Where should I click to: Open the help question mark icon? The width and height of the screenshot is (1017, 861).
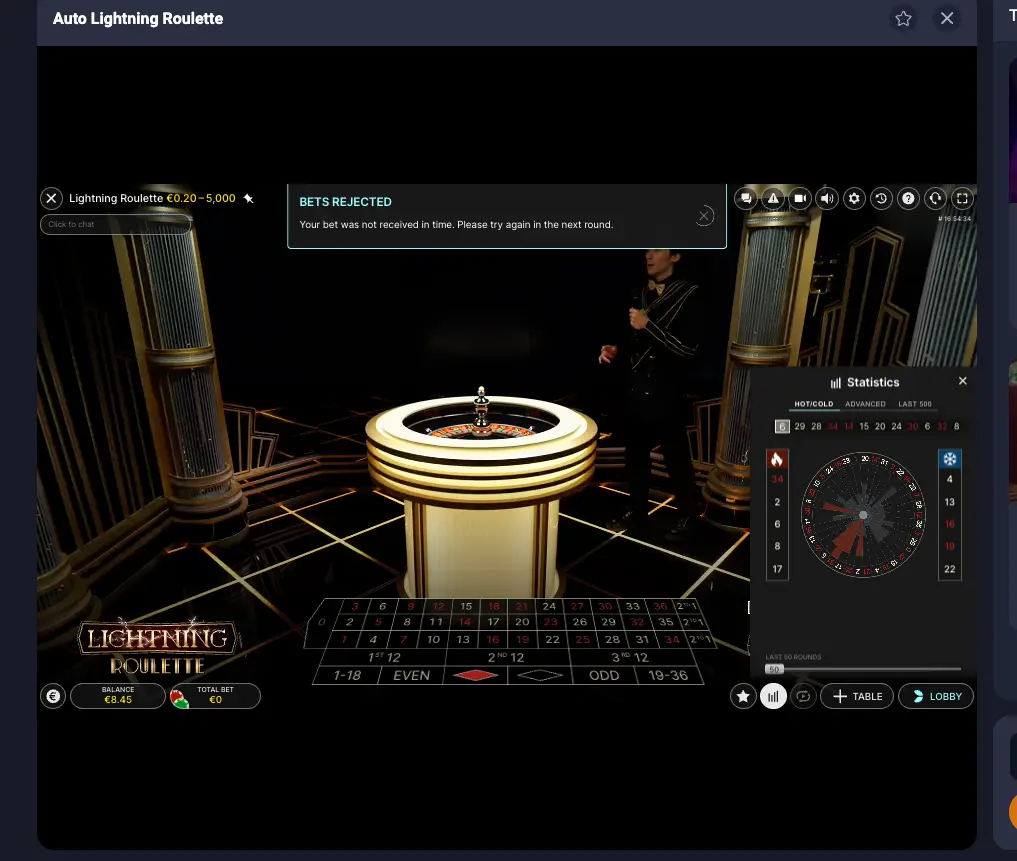[908, 199]
